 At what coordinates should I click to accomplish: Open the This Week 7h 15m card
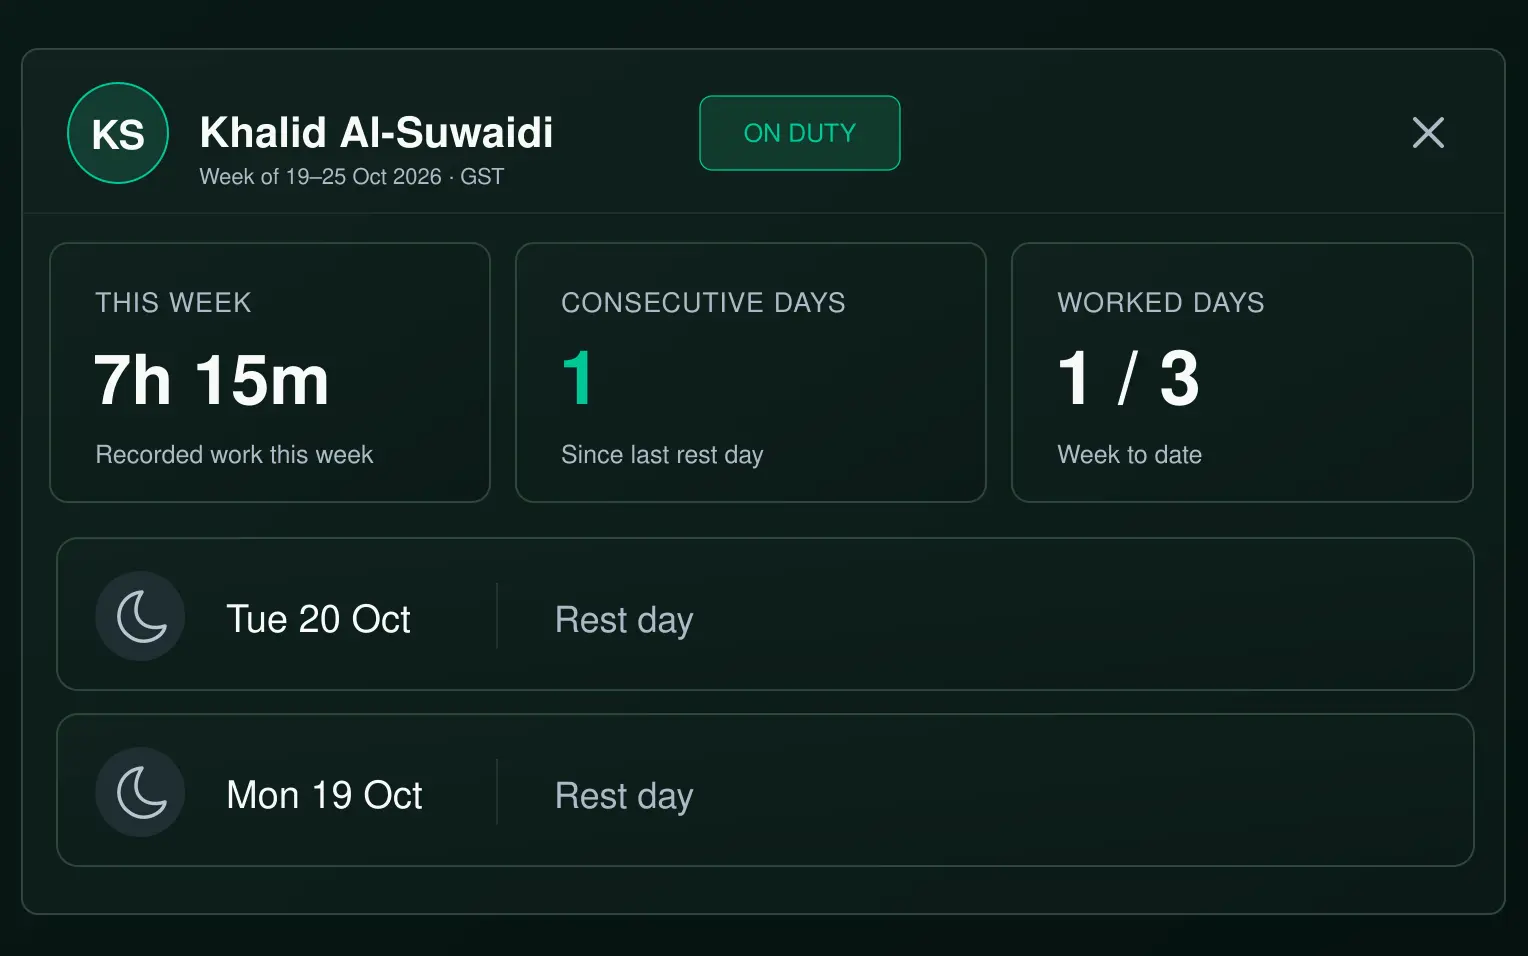pyautogui.click(x=270, y=372)
